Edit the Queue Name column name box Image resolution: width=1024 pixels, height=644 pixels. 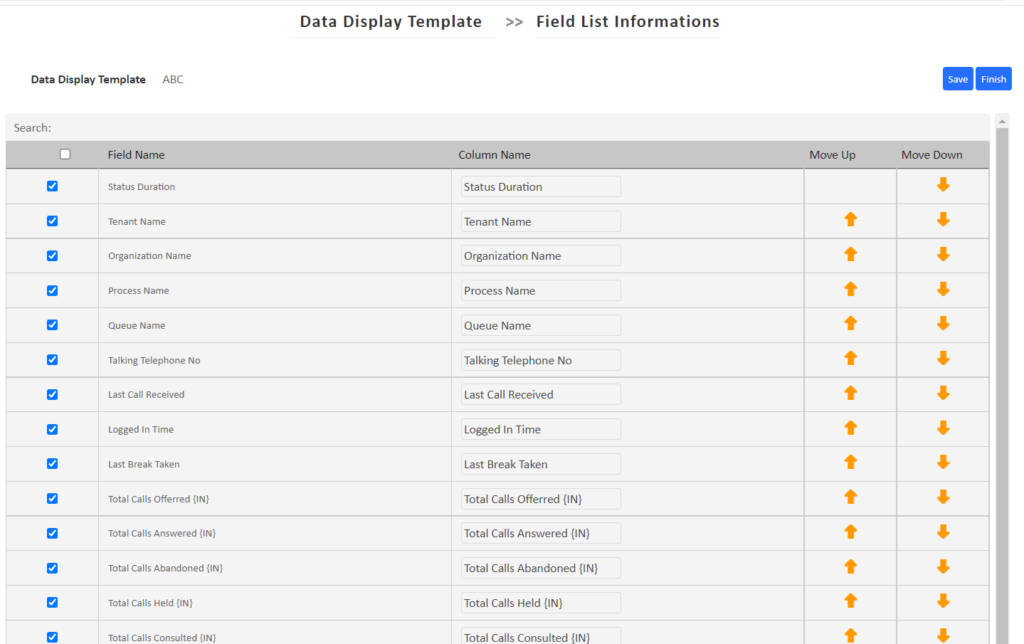click(x=540, y=324)
